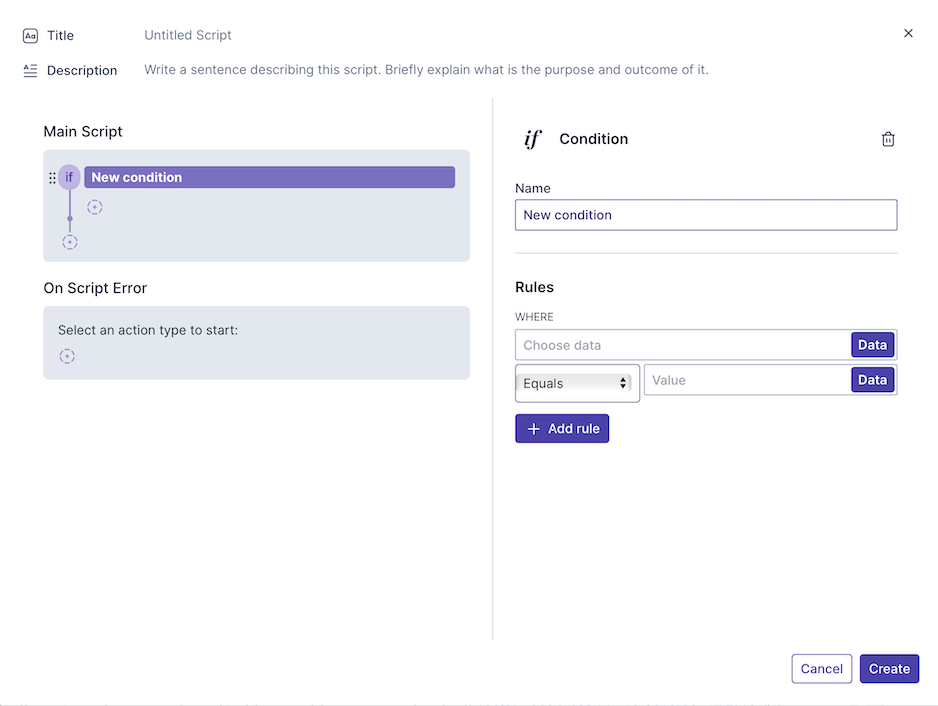Screen dimensions: 938x706
Task: Click the Choose data input field
Action: (682, 345)
